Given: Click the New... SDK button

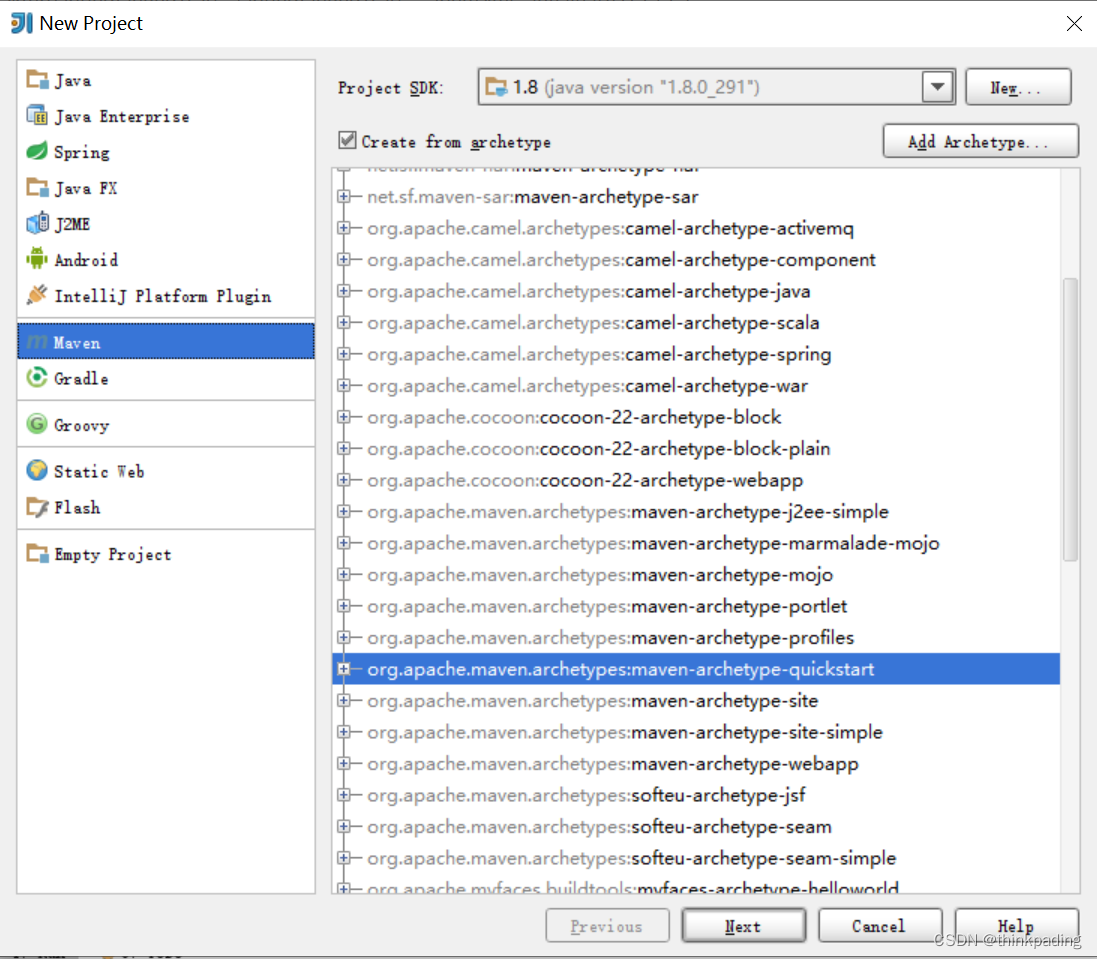Looking at the screenshot, I should coord(1018,87).
